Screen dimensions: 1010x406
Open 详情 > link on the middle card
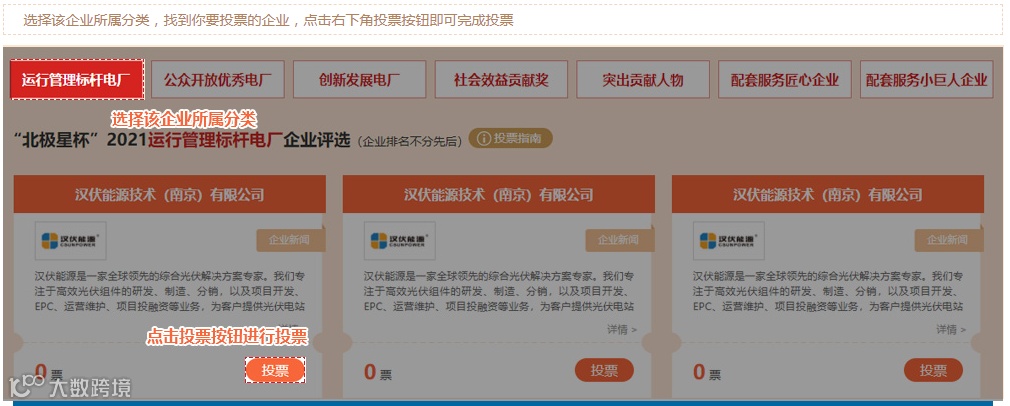click(x=622, y=329)
